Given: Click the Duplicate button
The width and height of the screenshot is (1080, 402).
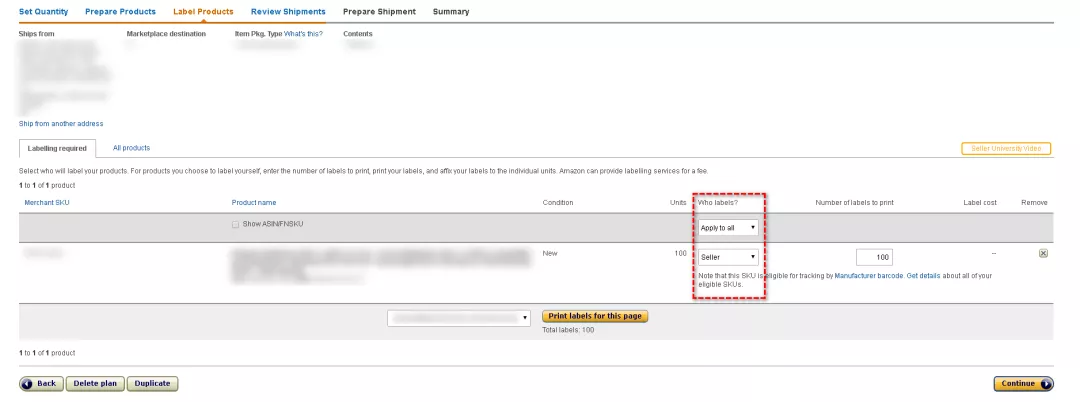Looking at the screenshot, I should point(152,383).
